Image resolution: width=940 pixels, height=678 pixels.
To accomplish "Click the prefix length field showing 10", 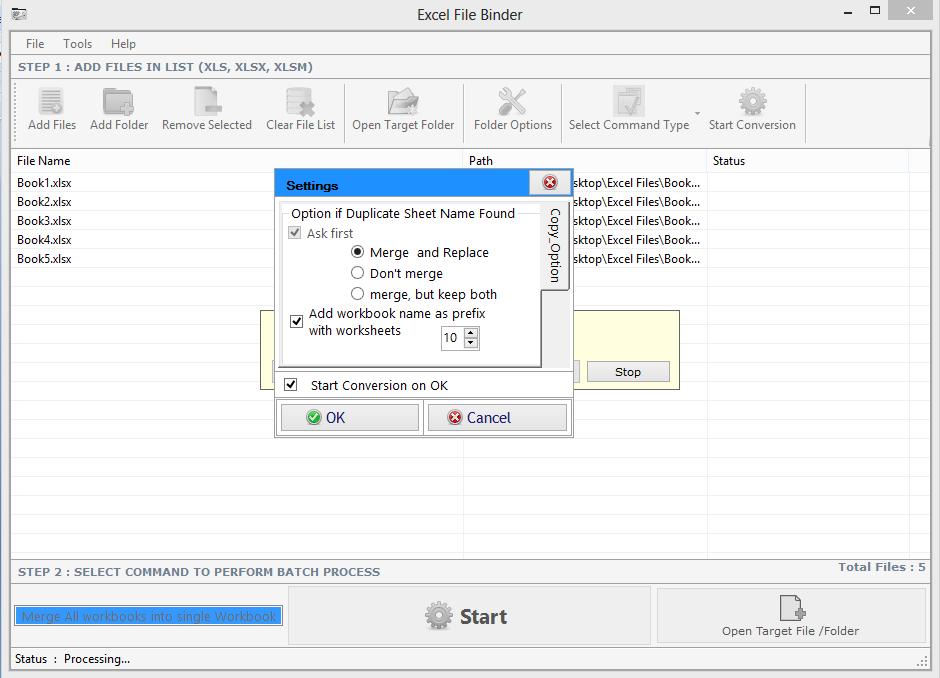I will [x=453, y=338].
